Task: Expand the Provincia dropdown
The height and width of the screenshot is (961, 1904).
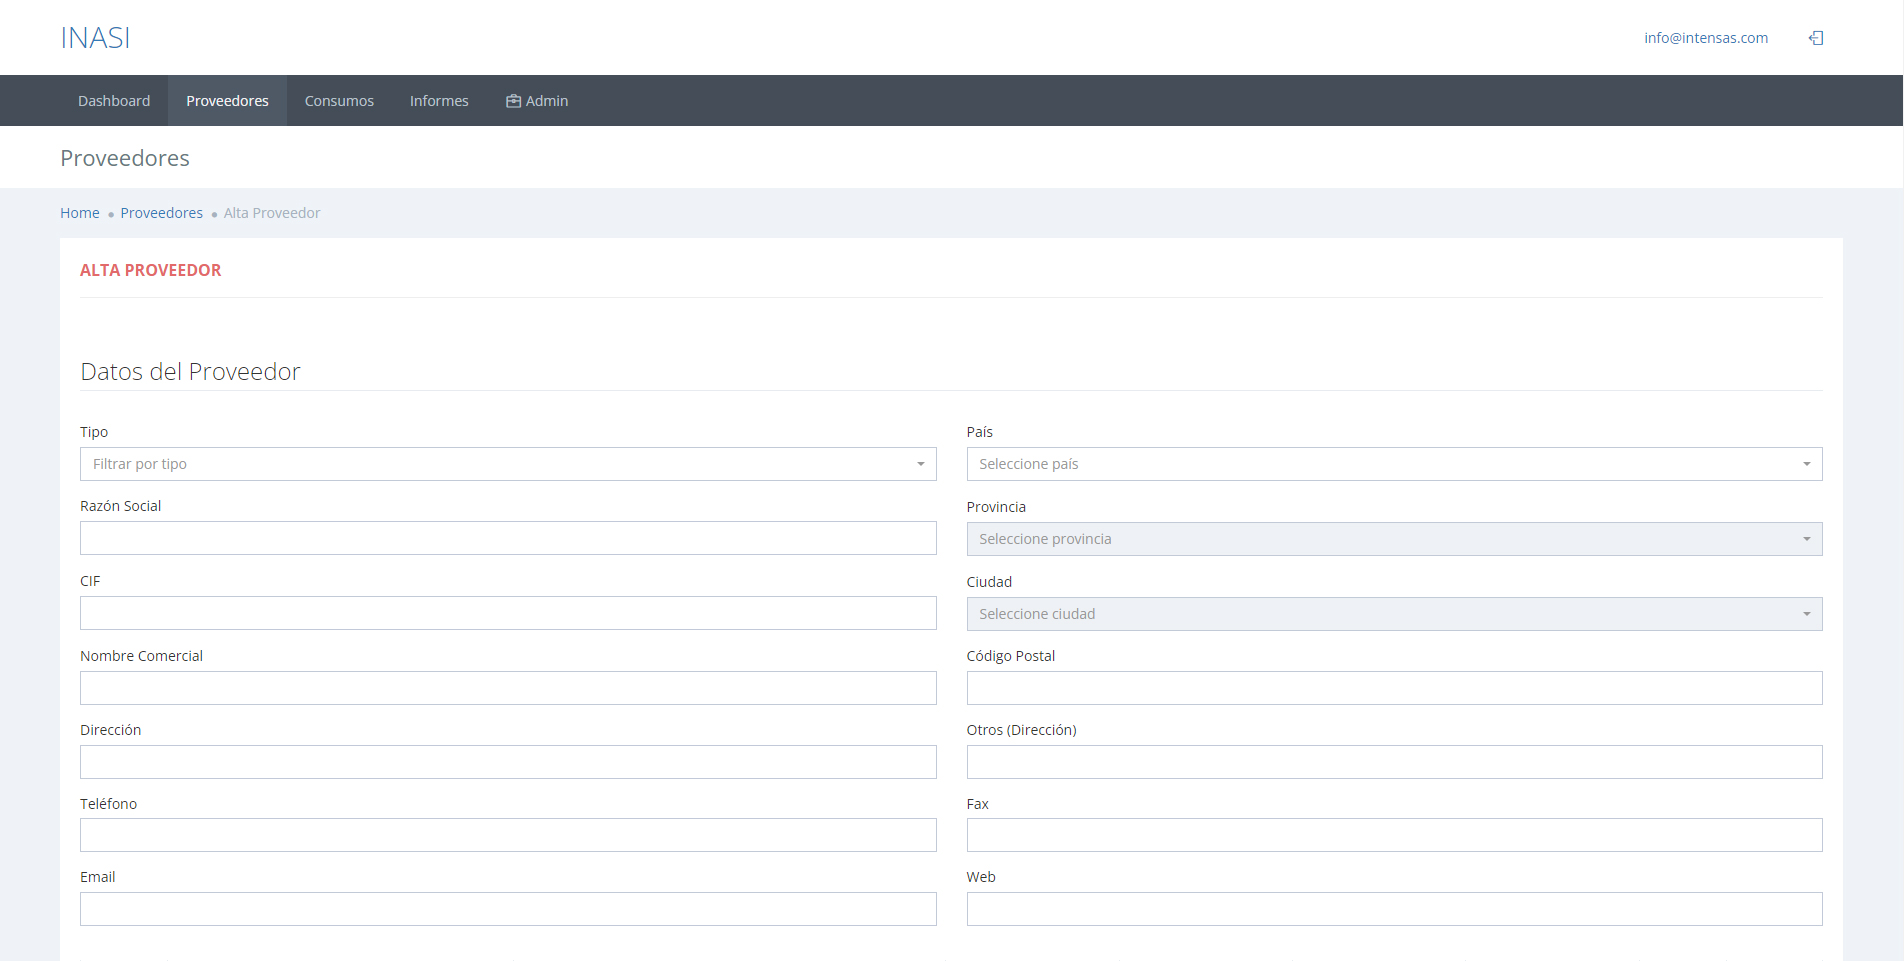Action: [x=1394, y=539]
